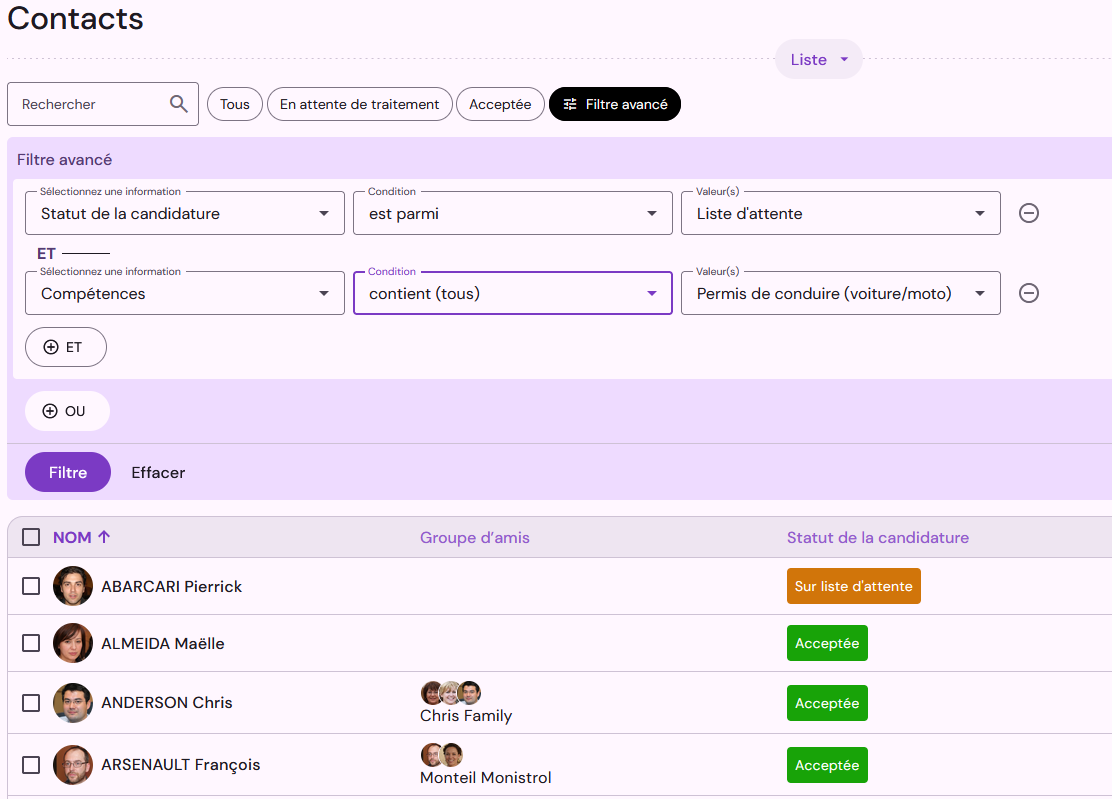Open the 'est parmi' condition dropdown
Image resolution: width=1112 pixels, height=799 pixels.
click(x=513, y=213)
